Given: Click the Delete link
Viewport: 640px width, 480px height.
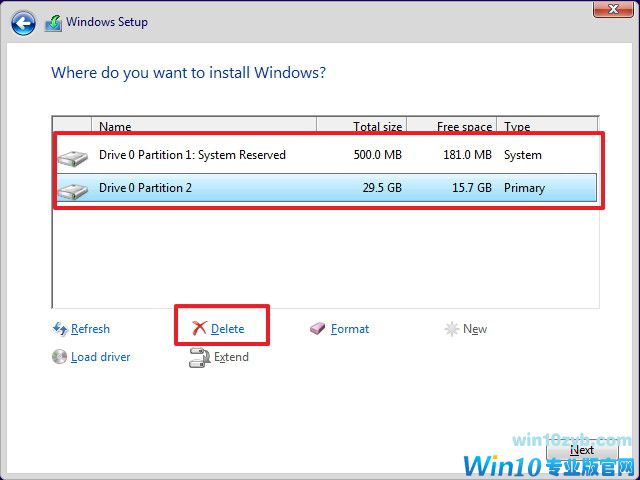Looking at the screenshot, I should 227,329.
